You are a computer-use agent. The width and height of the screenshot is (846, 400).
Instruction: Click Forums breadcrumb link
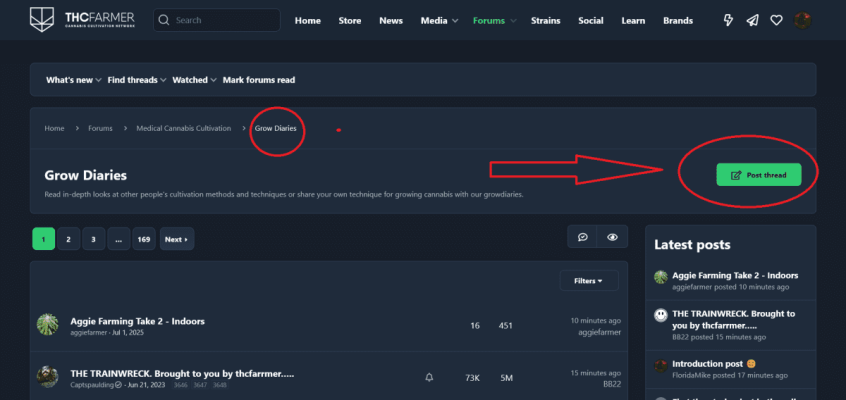pos(100,128)
